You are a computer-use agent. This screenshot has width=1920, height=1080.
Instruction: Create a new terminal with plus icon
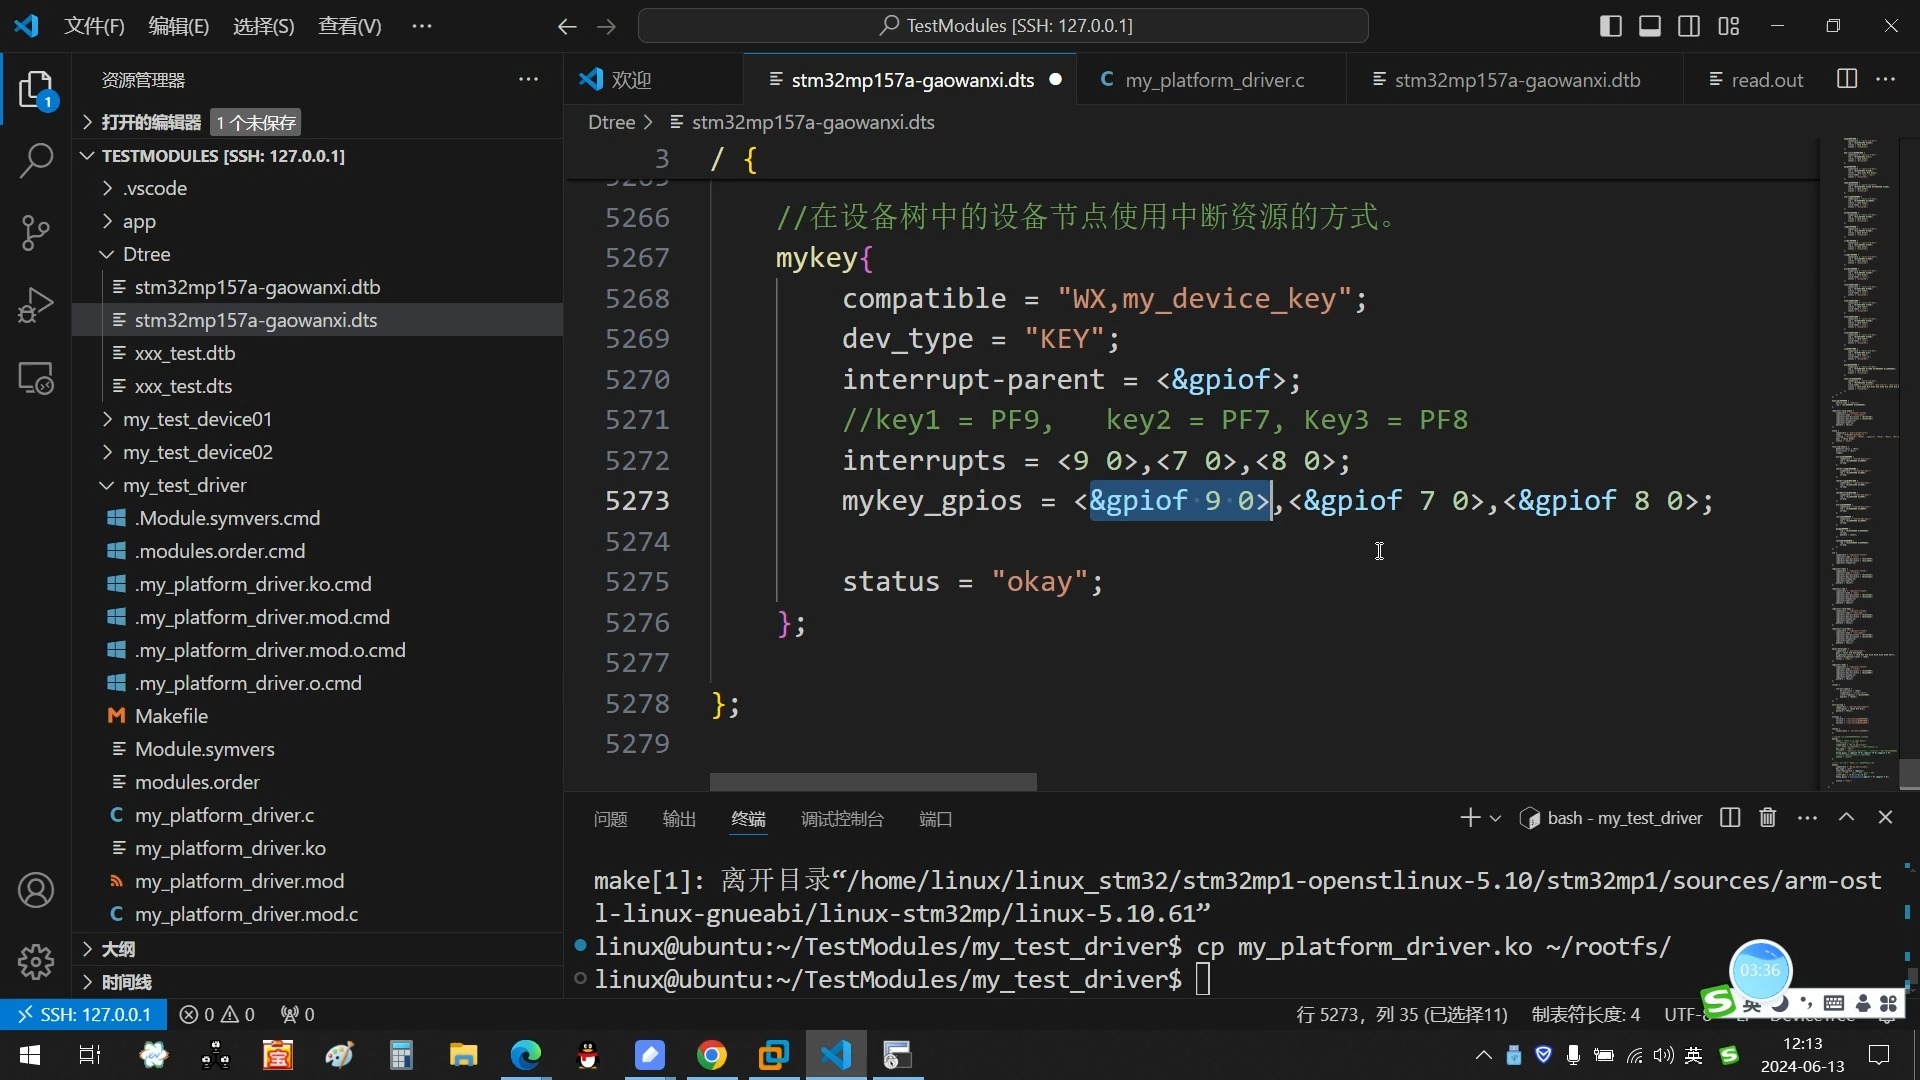[x=1469, y=818]
